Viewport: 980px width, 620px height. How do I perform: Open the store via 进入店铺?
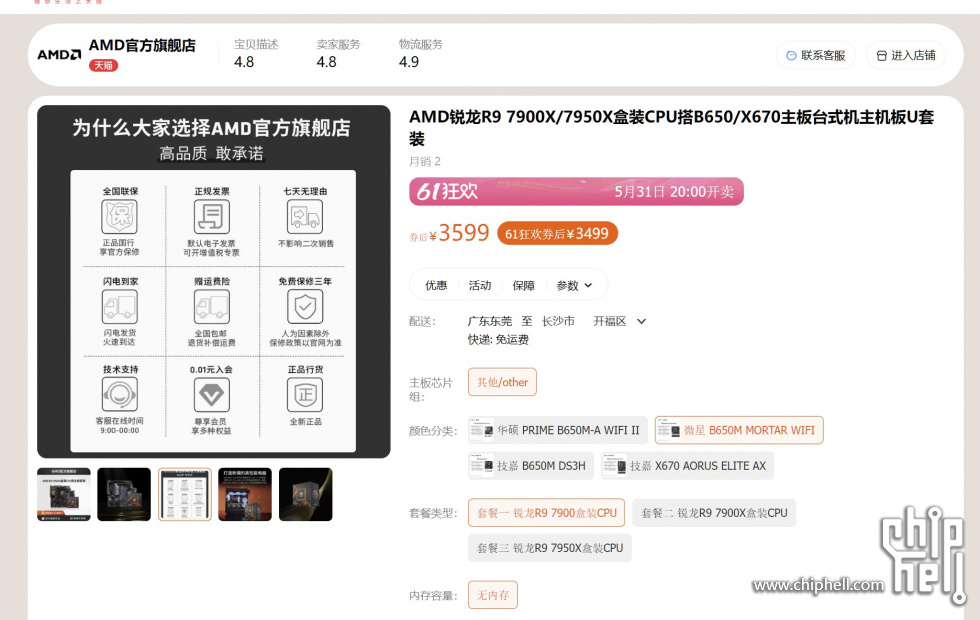[x=906, y=56]
